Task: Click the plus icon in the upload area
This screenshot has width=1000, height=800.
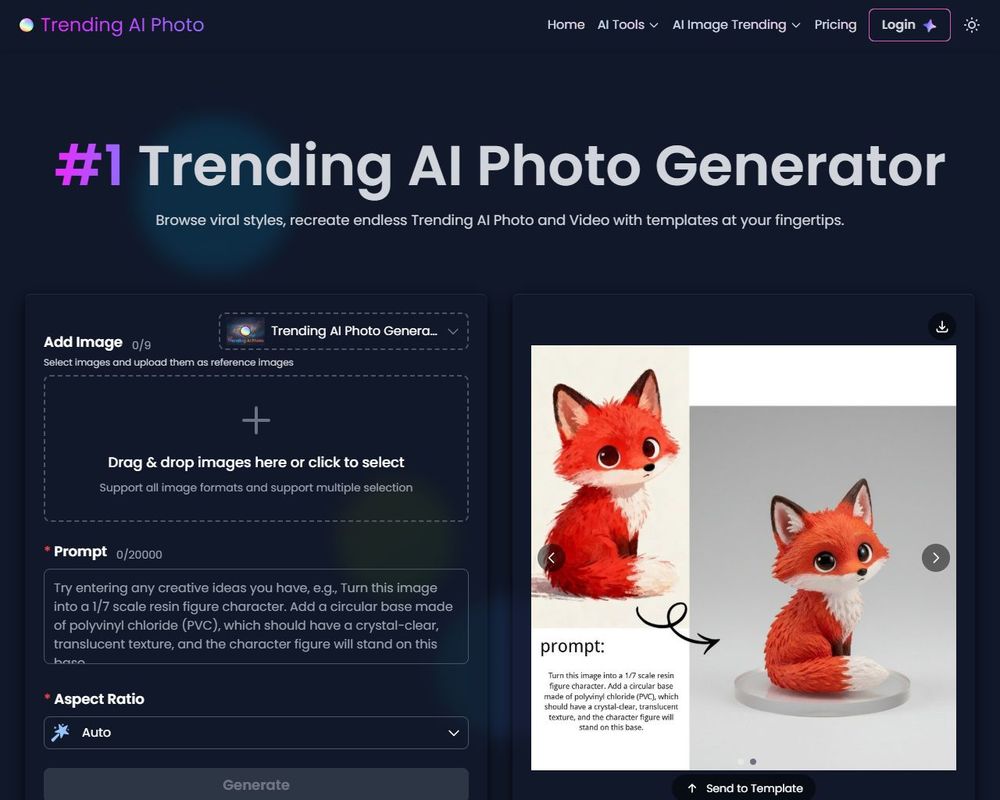Action: point(256,420)
